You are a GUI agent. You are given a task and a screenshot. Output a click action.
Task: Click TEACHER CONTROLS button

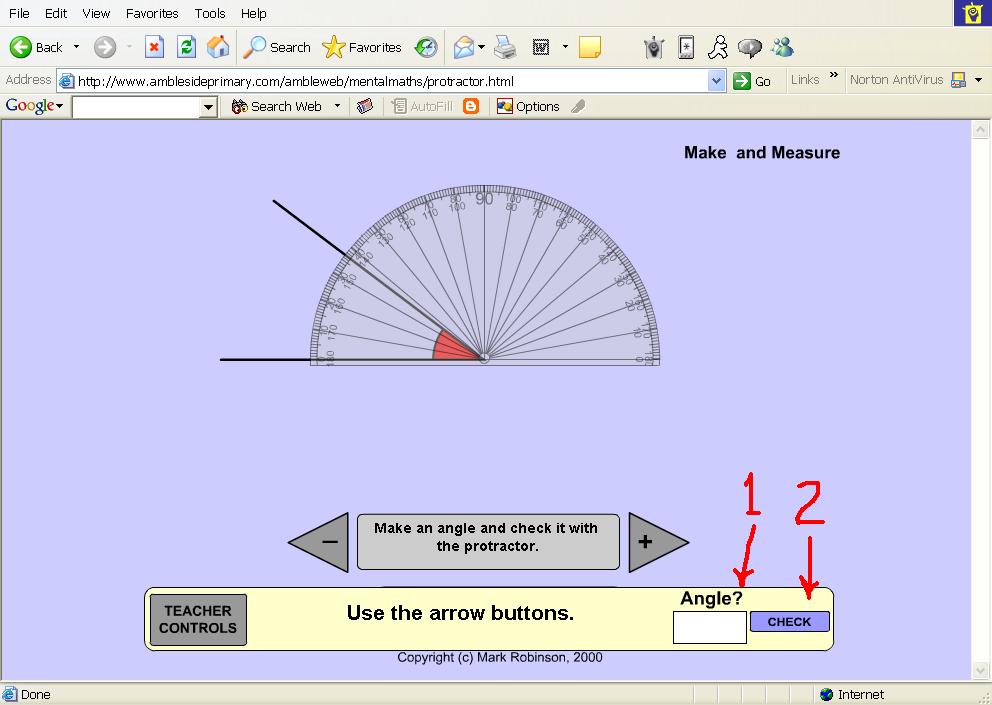[x=198, y=620]
